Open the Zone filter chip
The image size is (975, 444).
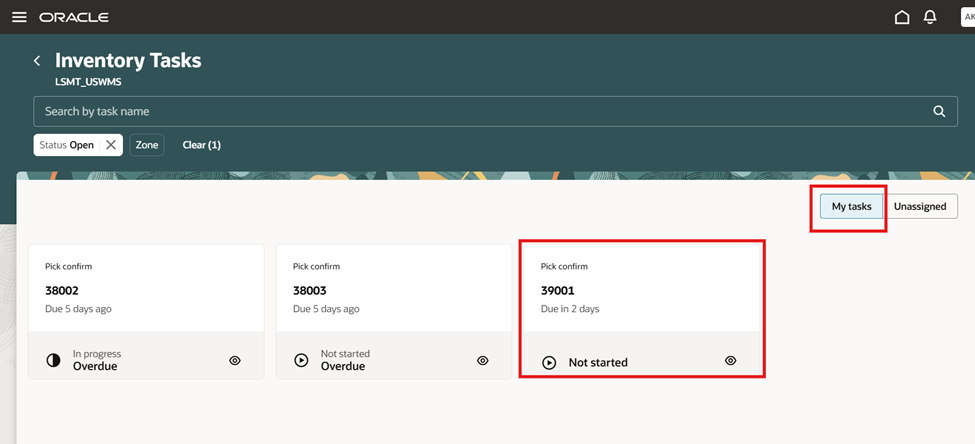(147, 145)
